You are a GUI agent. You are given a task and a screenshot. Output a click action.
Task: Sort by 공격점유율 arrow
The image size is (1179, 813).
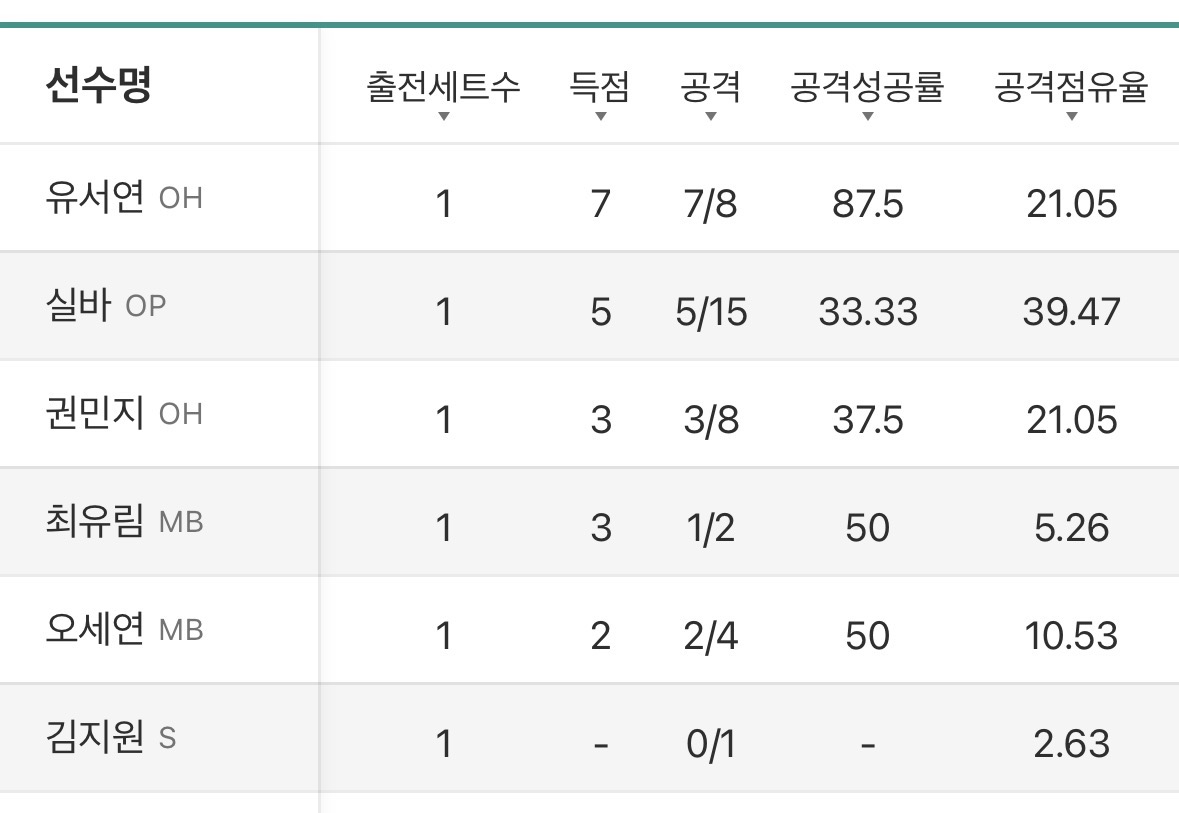pyautogui.click(x=1071, y=117)
